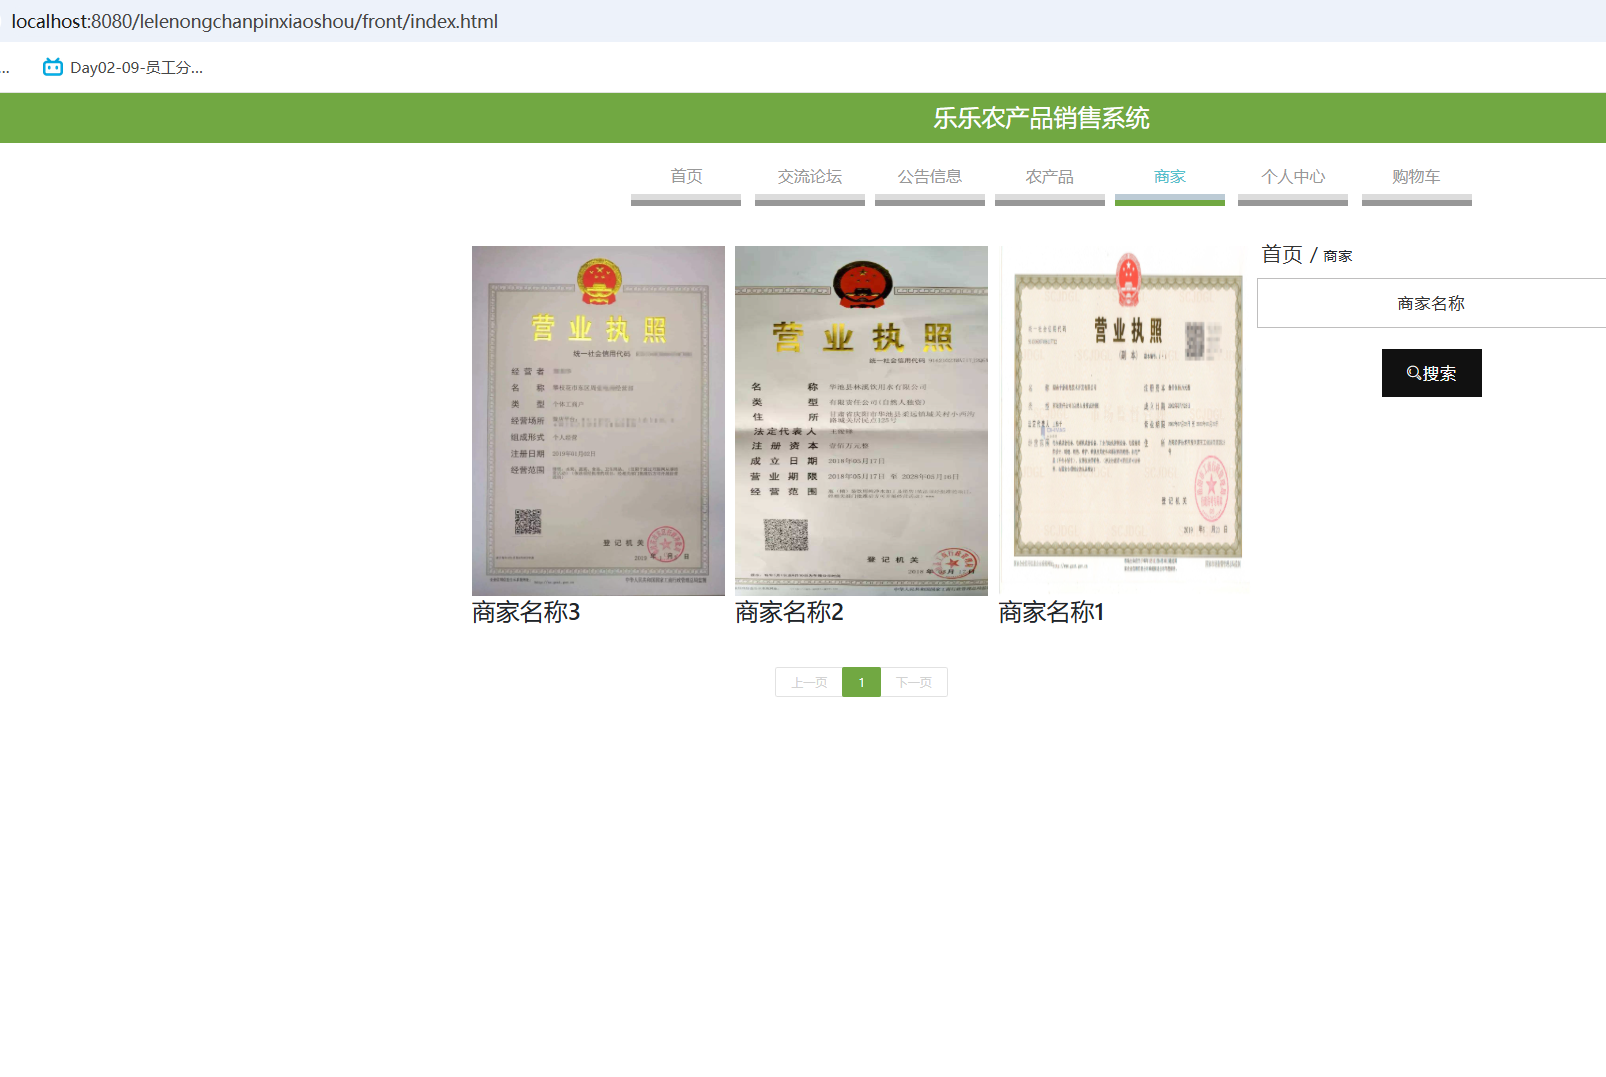This screenshot has height=1077, width=1606.
Task: Click the 乐乐农产品销售系统 header title
Action: pos(1041,118)
